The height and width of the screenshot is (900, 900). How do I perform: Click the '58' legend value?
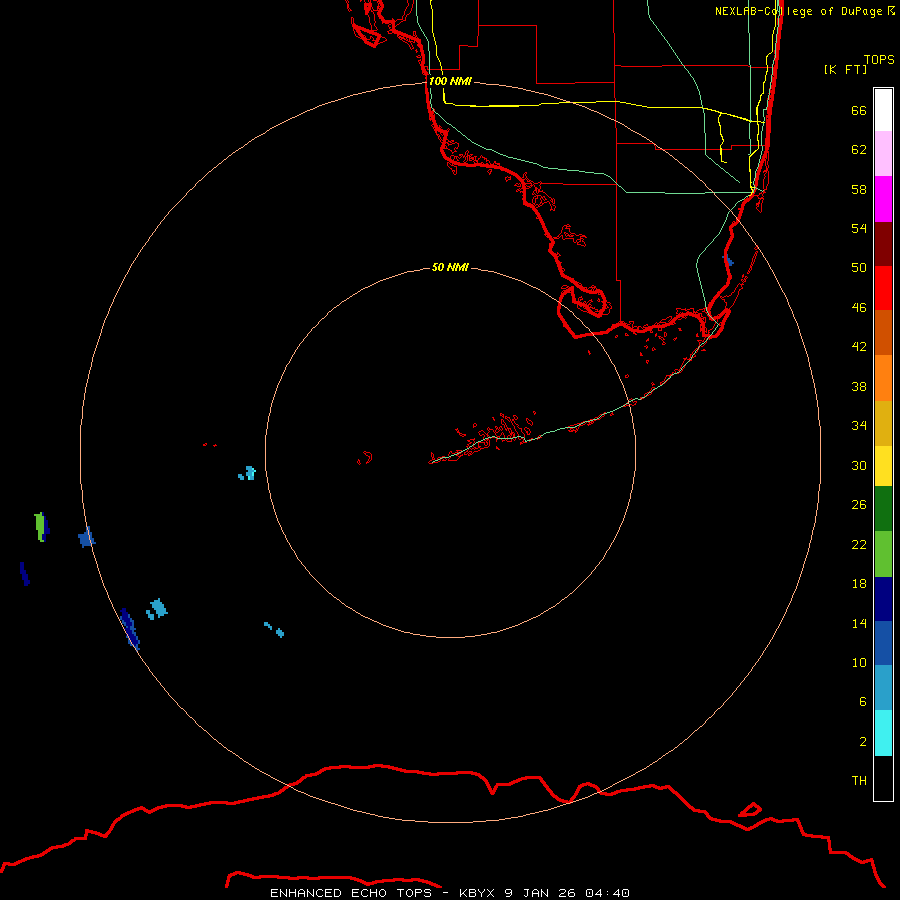(x=859, y=189)
